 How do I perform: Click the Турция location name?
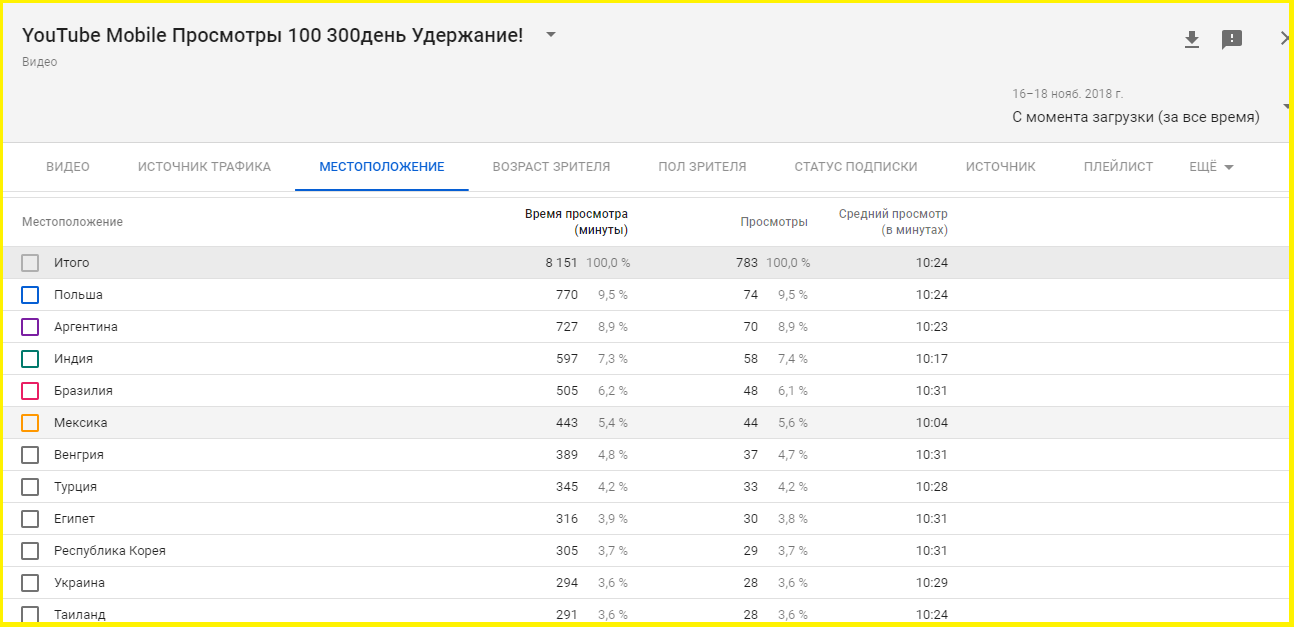tap(75, 487)
